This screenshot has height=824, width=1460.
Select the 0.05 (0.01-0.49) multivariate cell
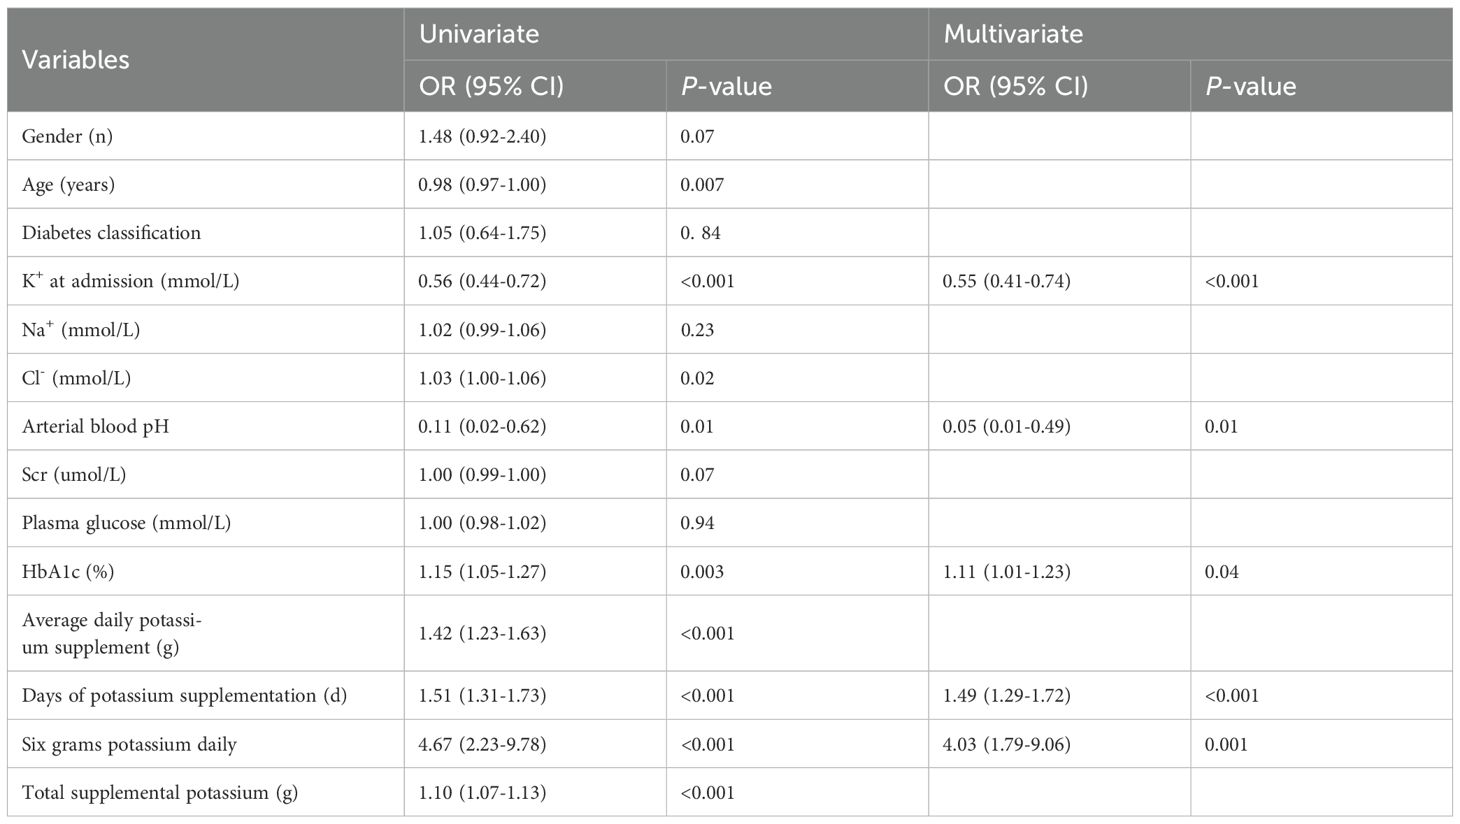[1006, 426]
